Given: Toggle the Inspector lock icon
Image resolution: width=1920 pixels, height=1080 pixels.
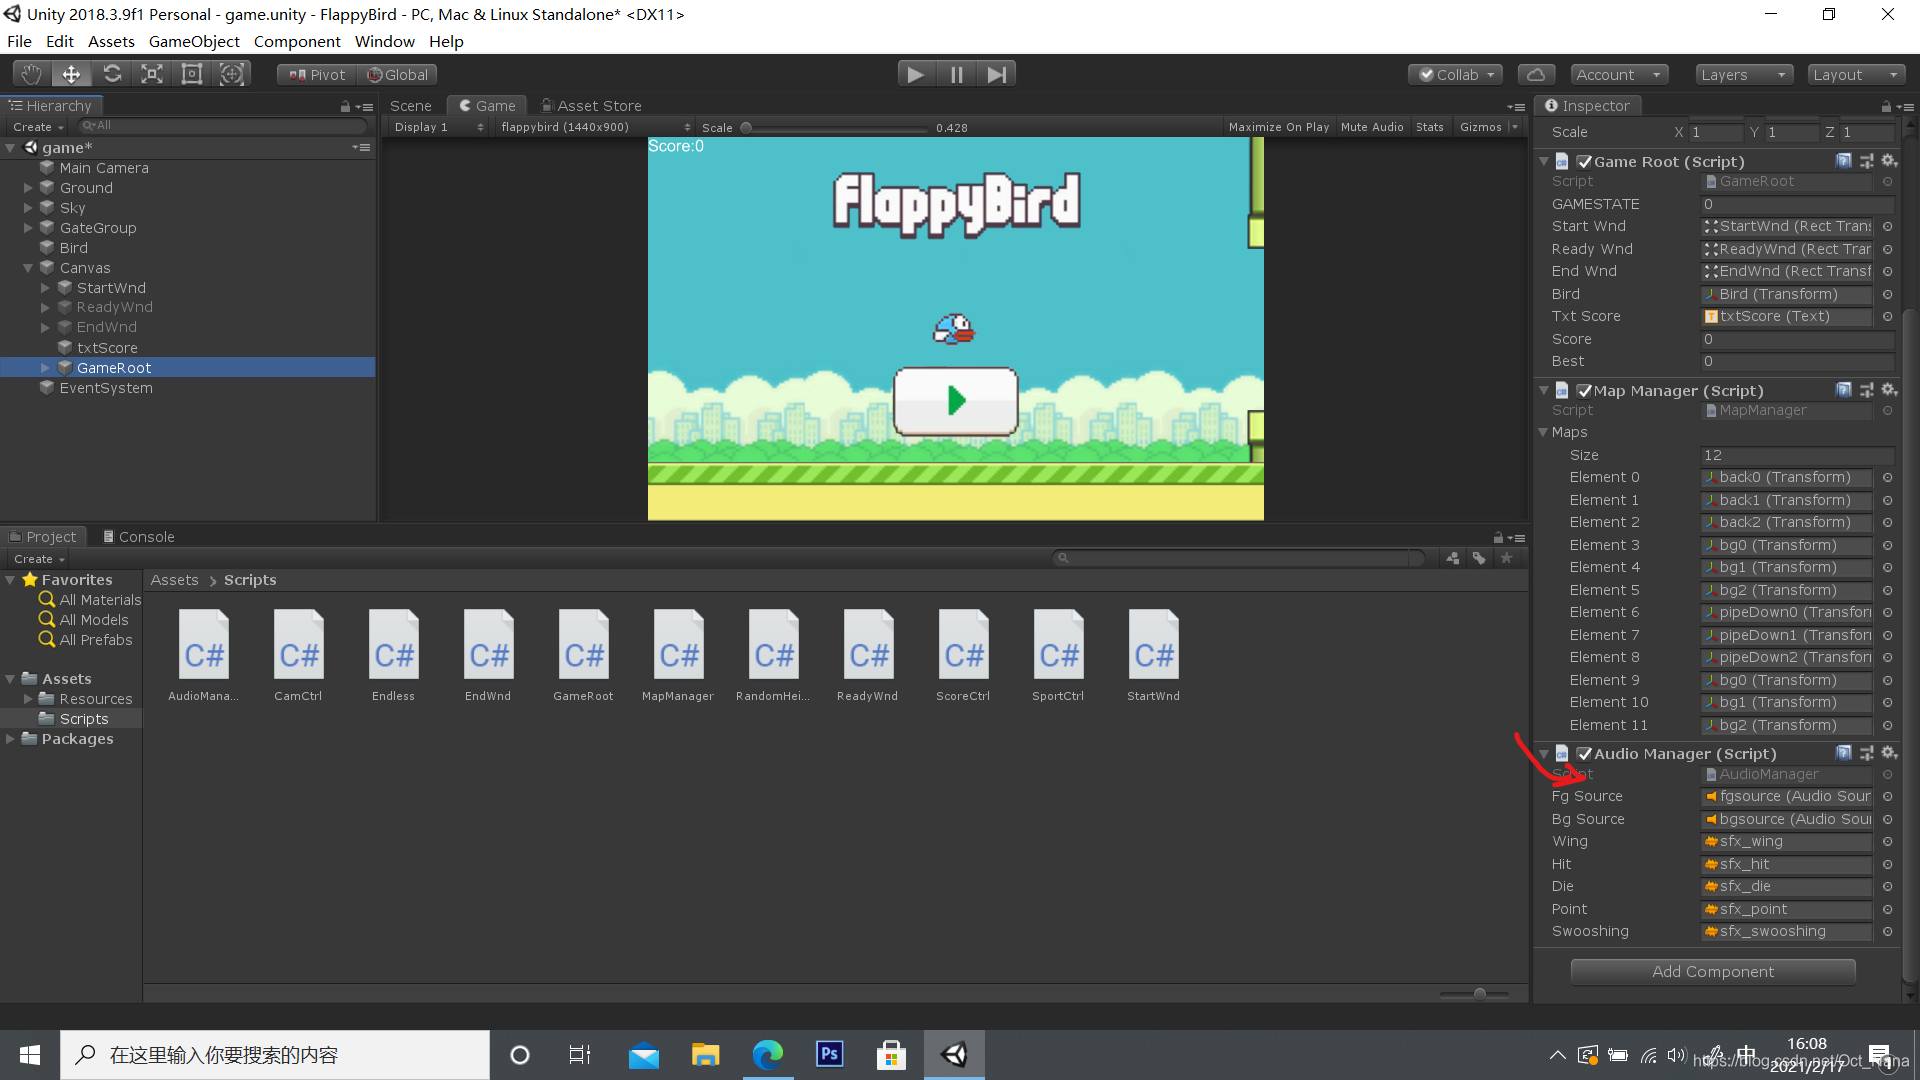Looking at the screenshot, I should (x=1885, y=106).
